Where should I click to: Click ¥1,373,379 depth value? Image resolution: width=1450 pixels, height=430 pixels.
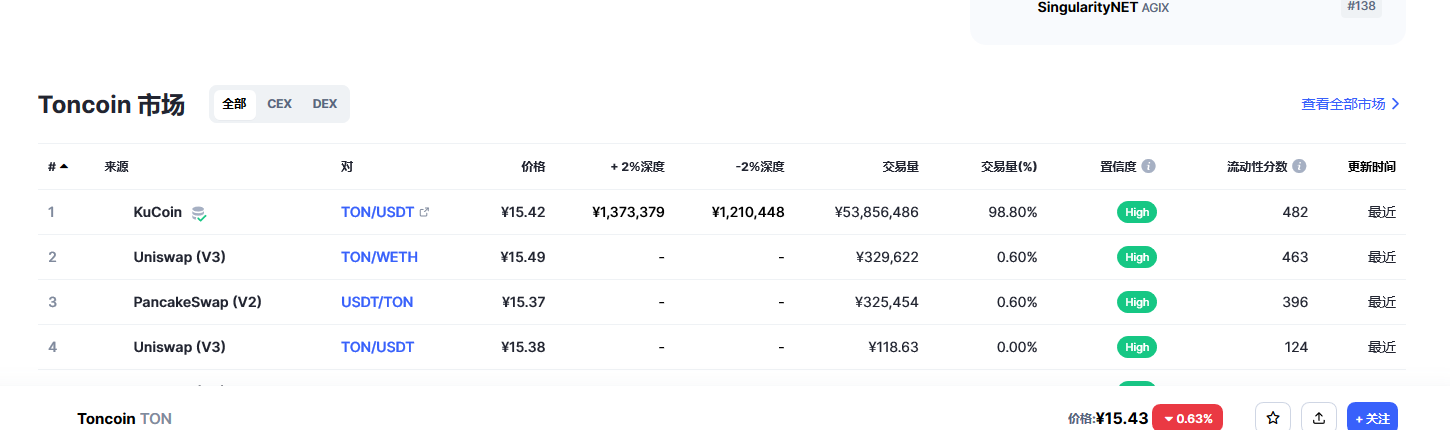(x=628, y=212)
